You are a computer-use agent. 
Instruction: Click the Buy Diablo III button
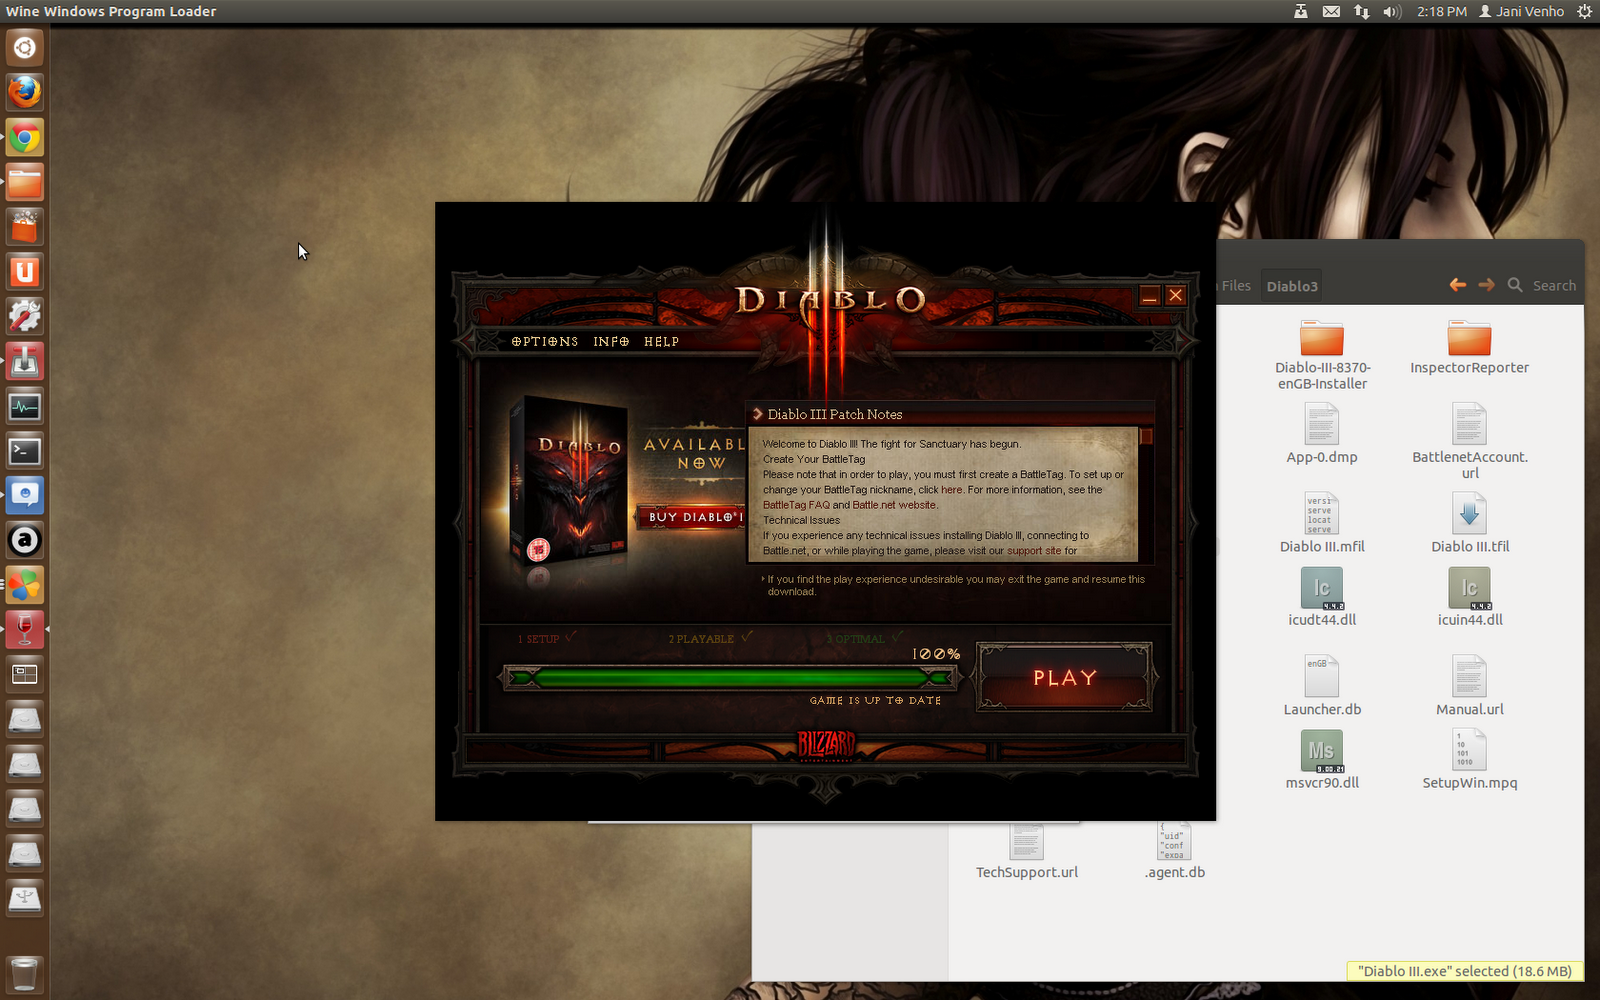click(693, 517)
